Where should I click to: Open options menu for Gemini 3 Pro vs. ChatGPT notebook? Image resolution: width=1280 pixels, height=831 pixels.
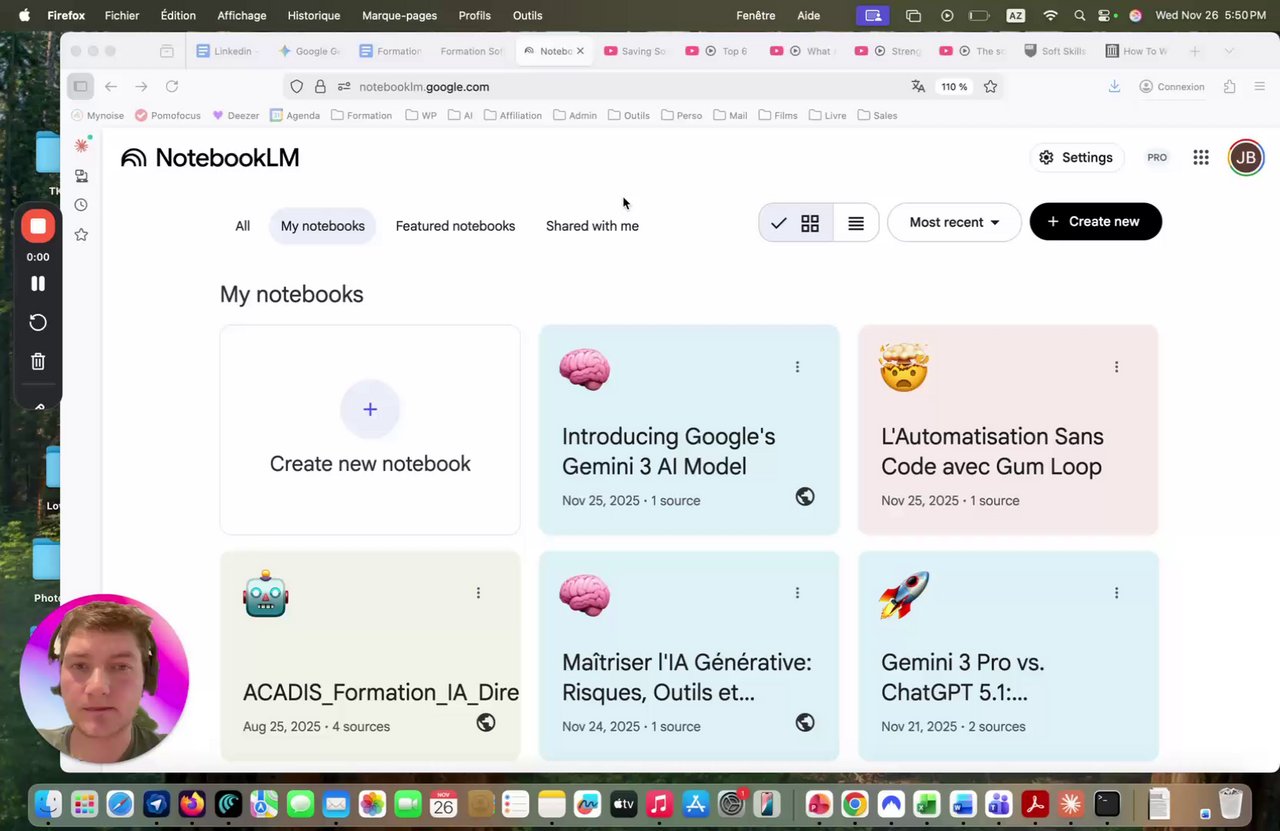point(1116,593)
